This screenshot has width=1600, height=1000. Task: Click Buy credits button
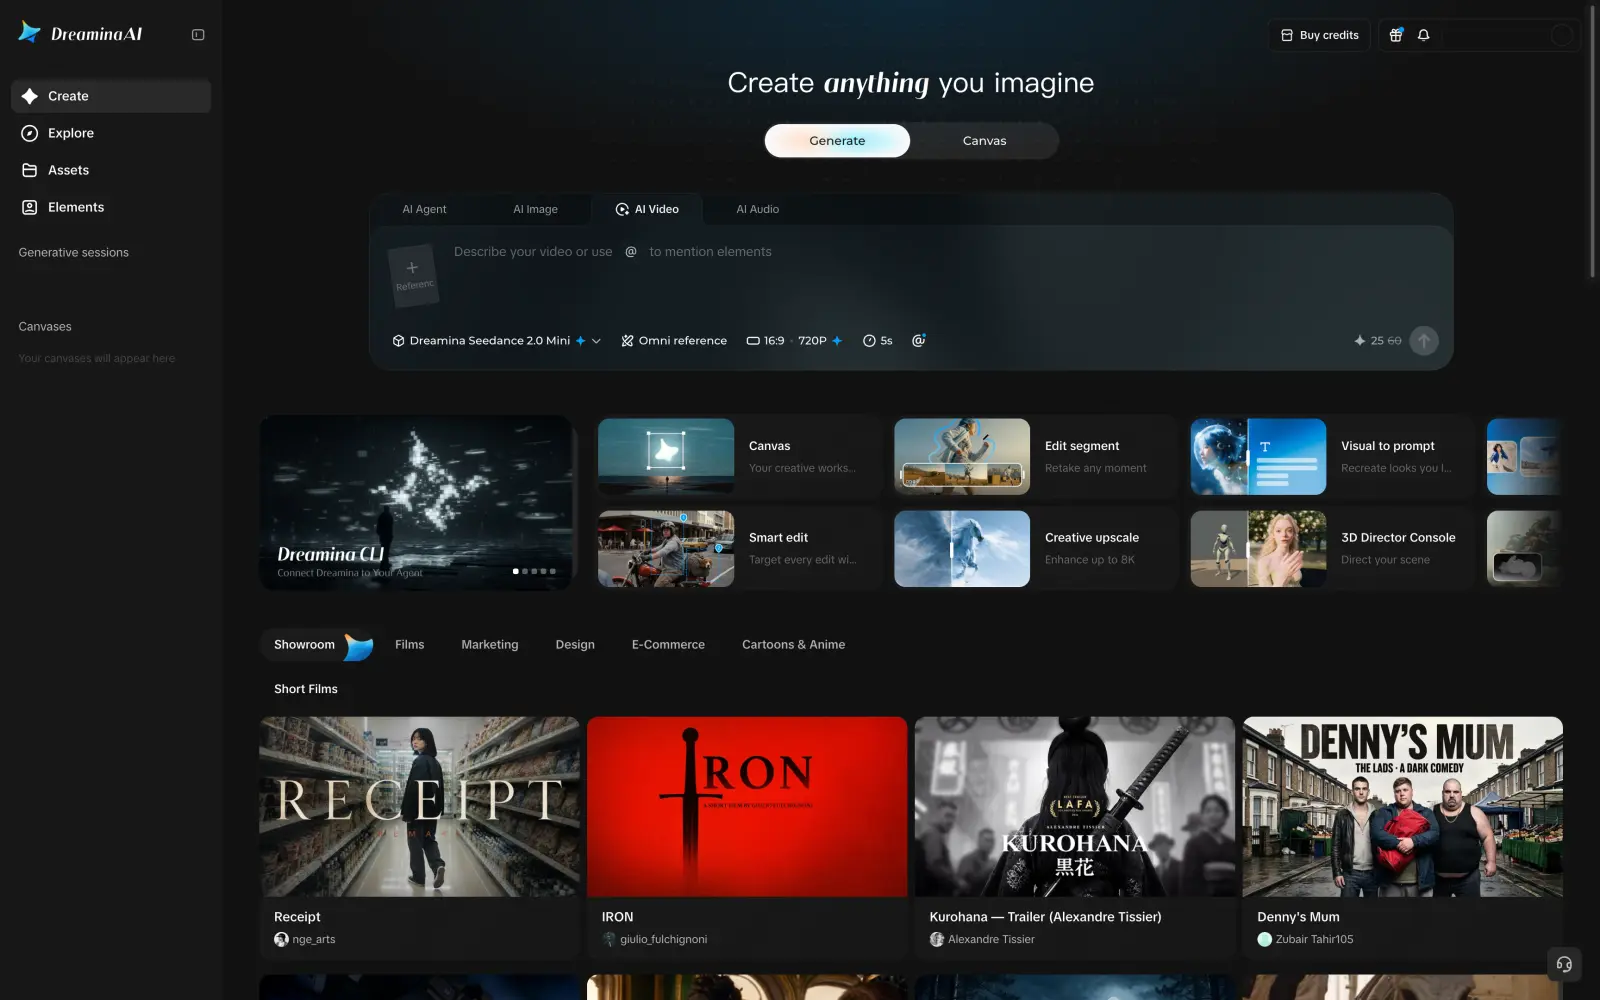click(1319, 35)
